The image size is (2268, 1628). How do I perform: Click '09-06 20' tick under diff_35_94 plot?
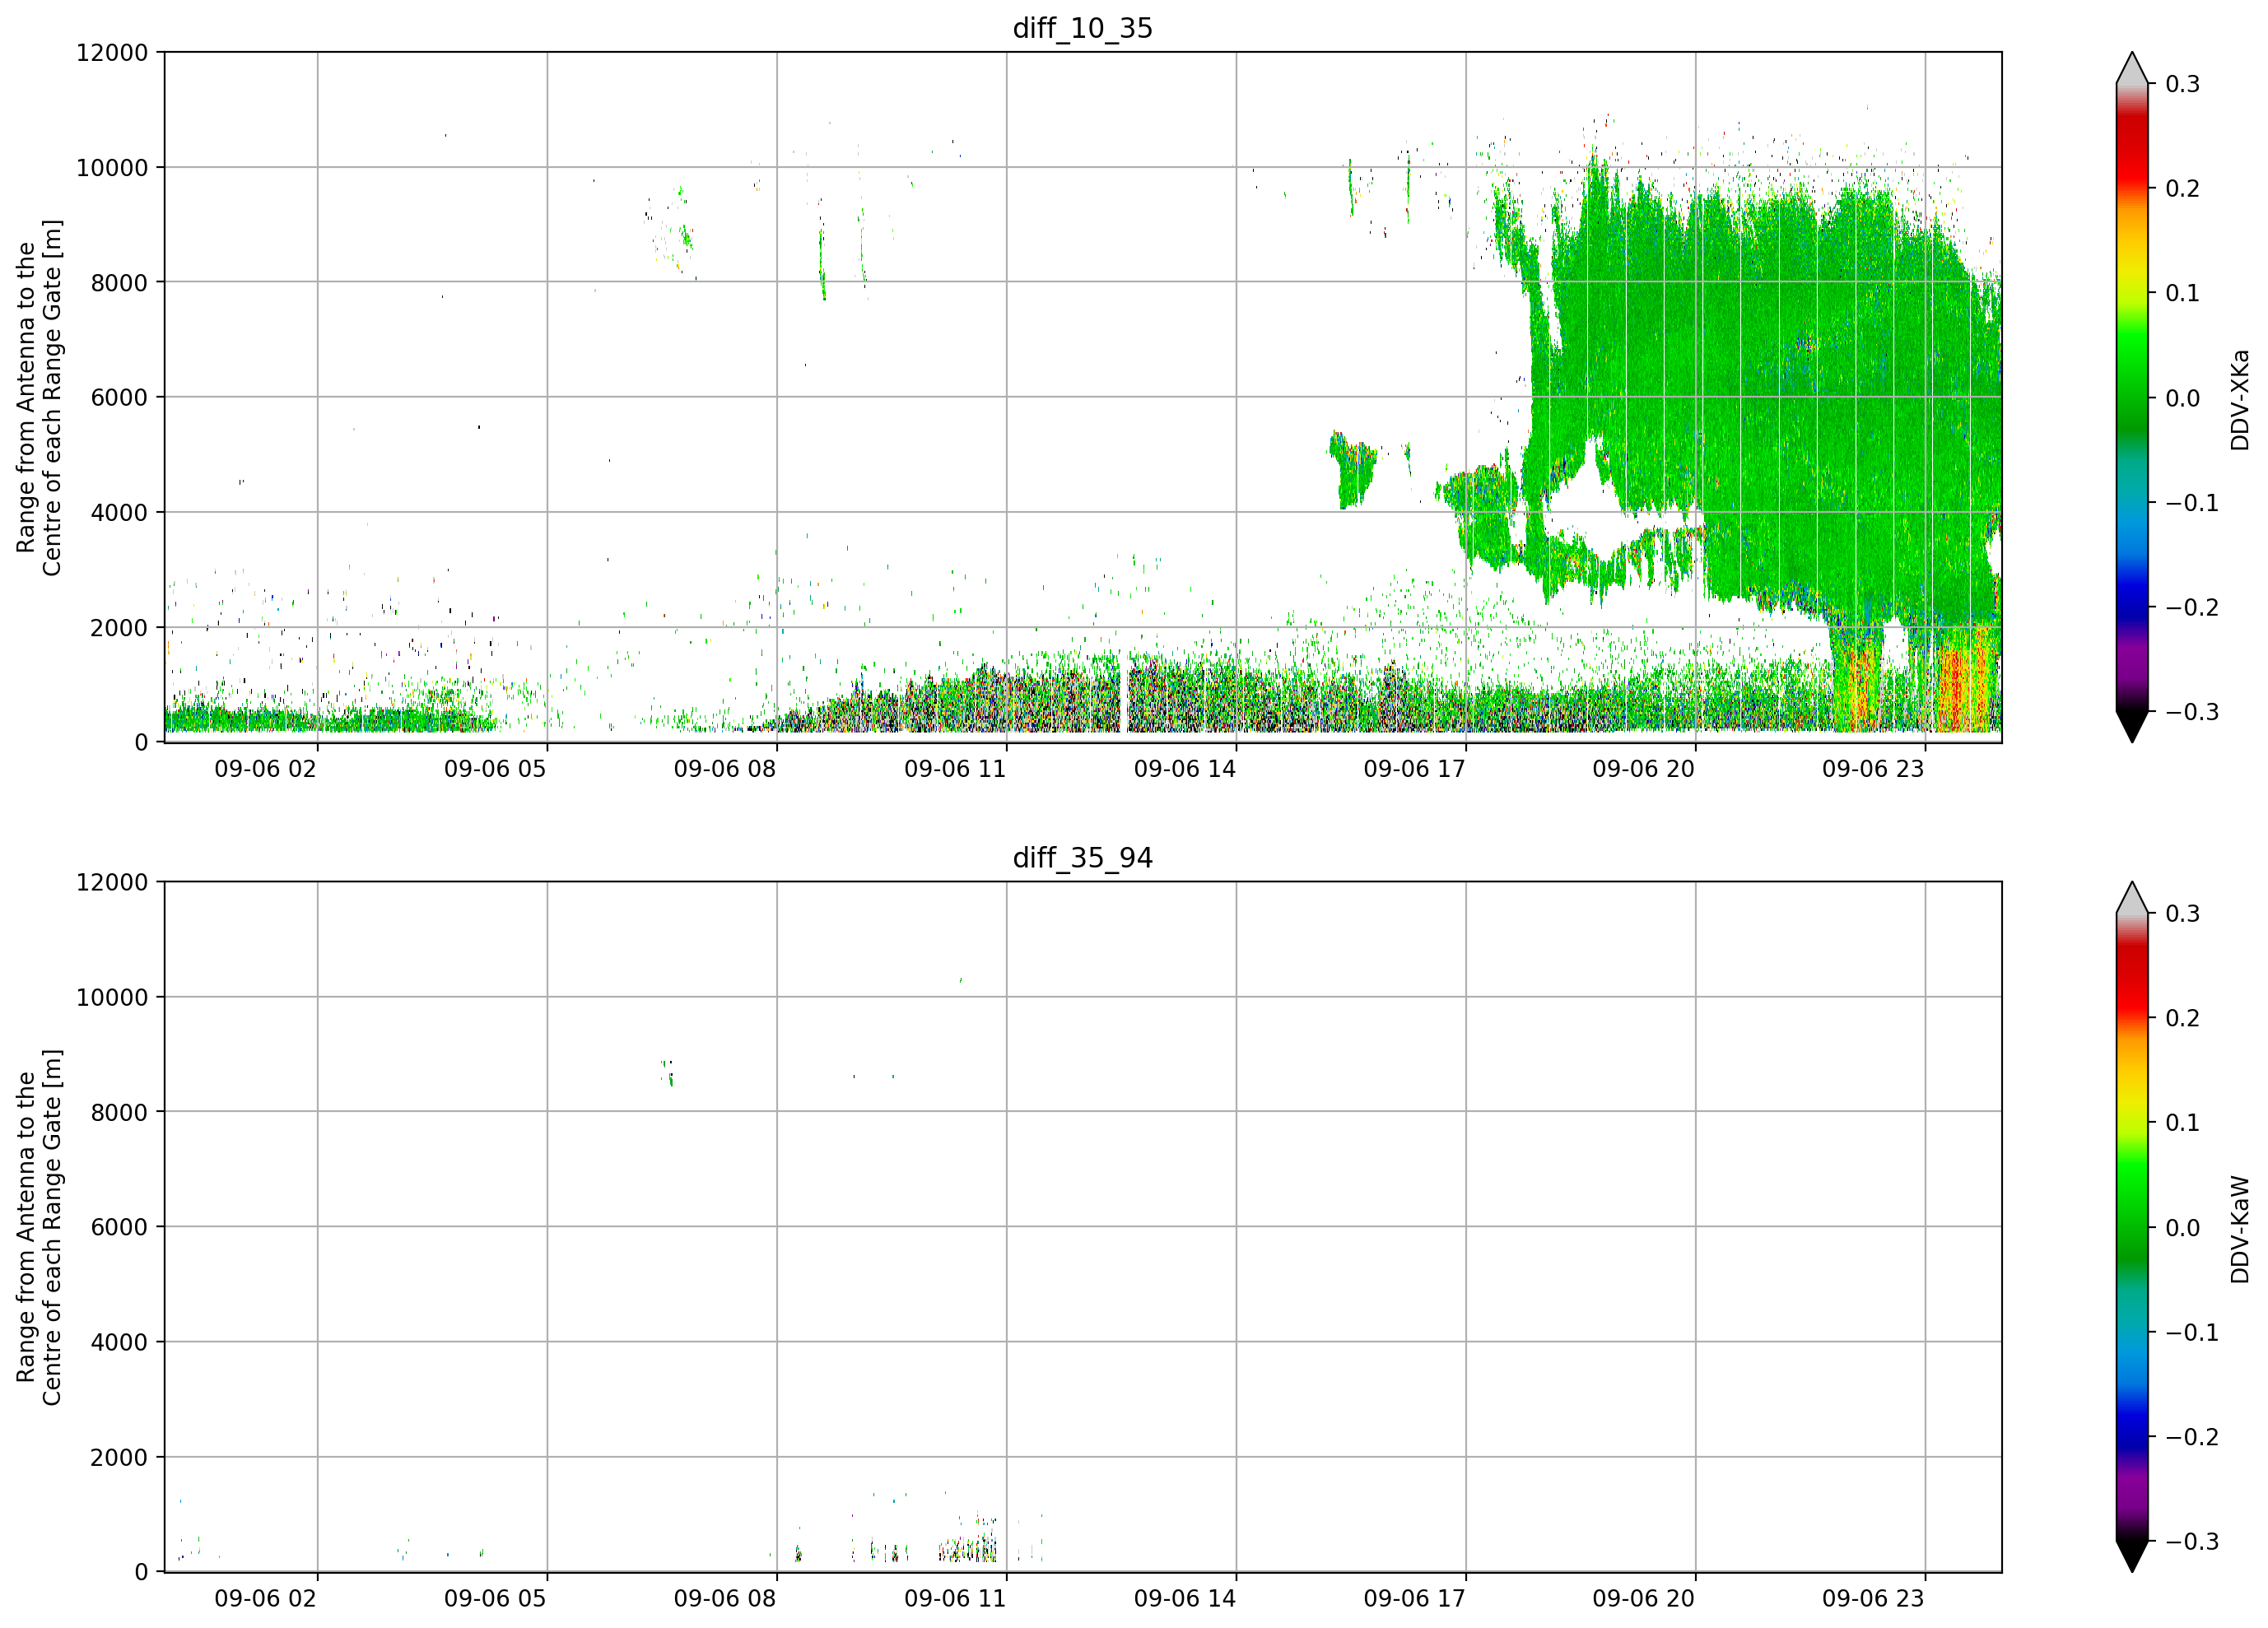click(x=1644, y=1599)
